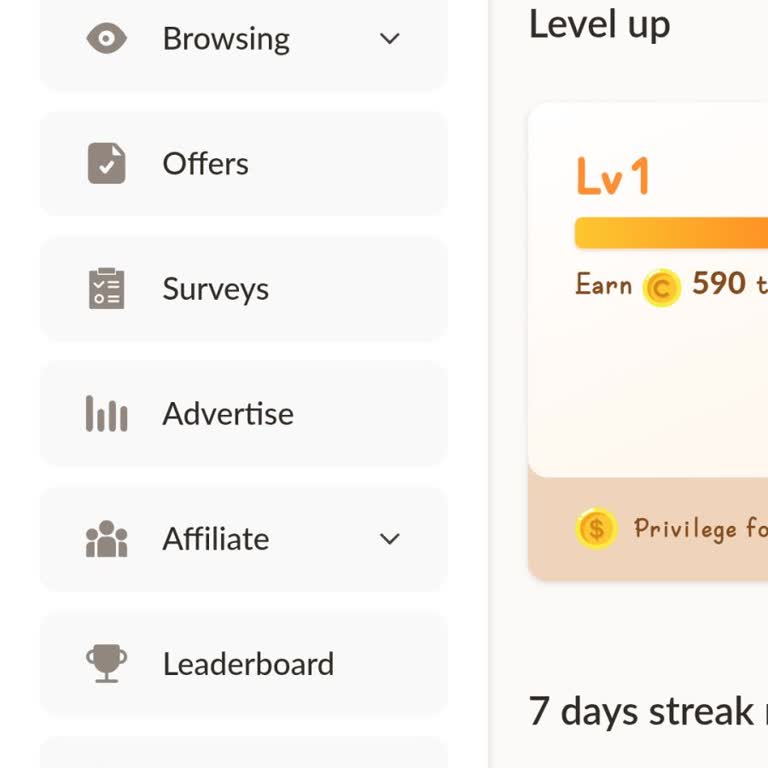Screen dimensions: 768x768
Task: Open the Surveys menu item
Action: pyautogui.click(x=216, y=289)
